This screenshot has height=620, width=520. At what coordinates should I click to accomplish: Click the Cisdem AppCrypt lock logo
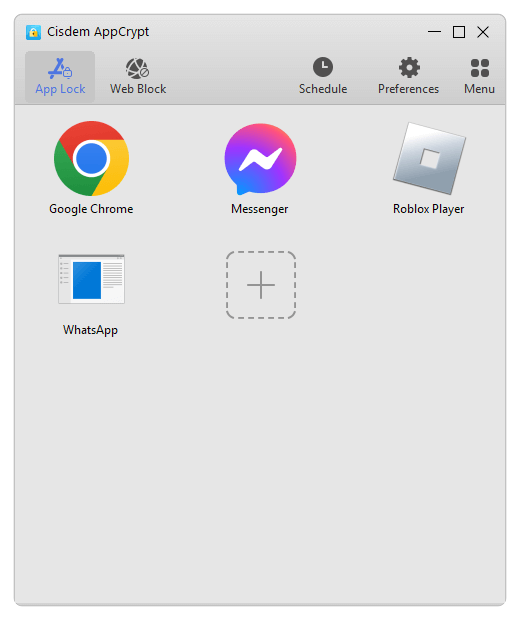coord(33,32)
